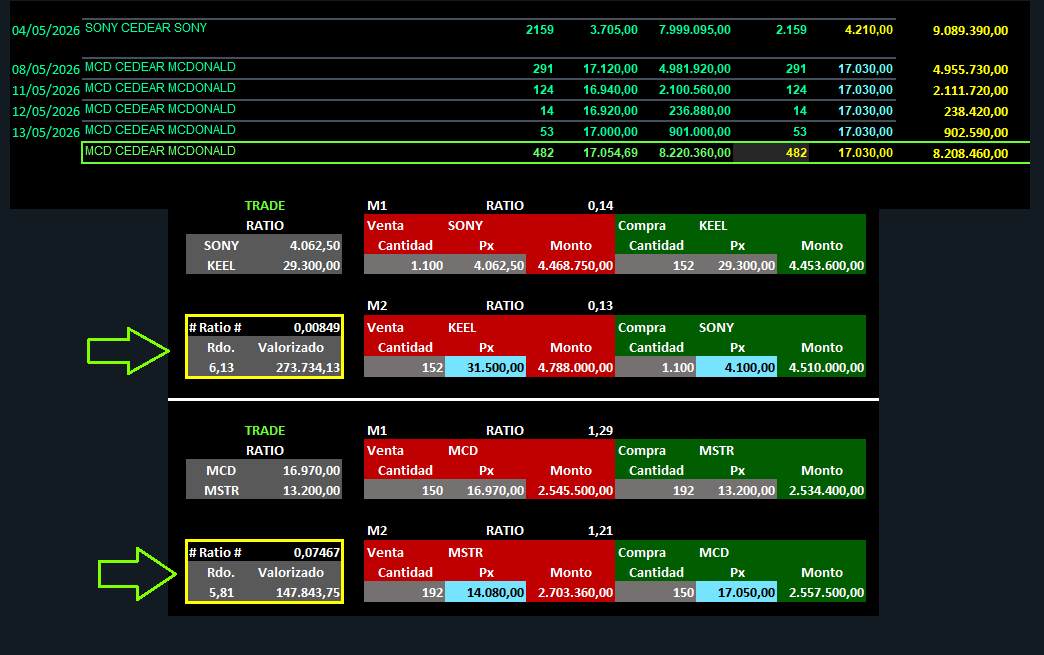Click the Valorizado value 147.843,75

pyautogui.click(x=308, y=592)
